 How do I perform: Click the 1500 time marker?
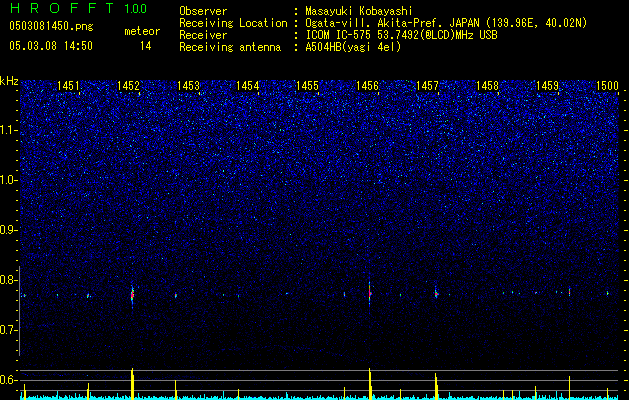[607, 85]
